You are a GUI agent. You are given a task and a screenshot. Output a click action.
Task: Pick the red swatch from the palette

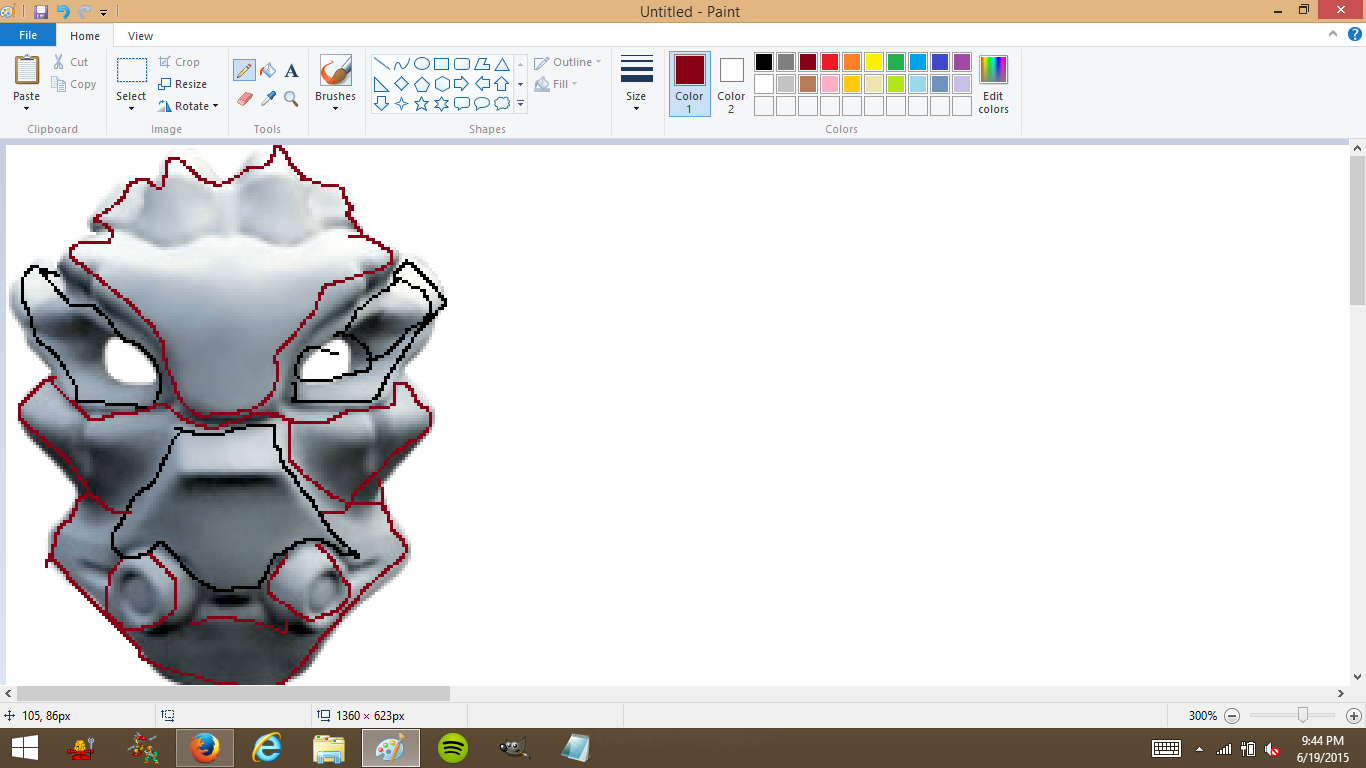tap(828, 61)
